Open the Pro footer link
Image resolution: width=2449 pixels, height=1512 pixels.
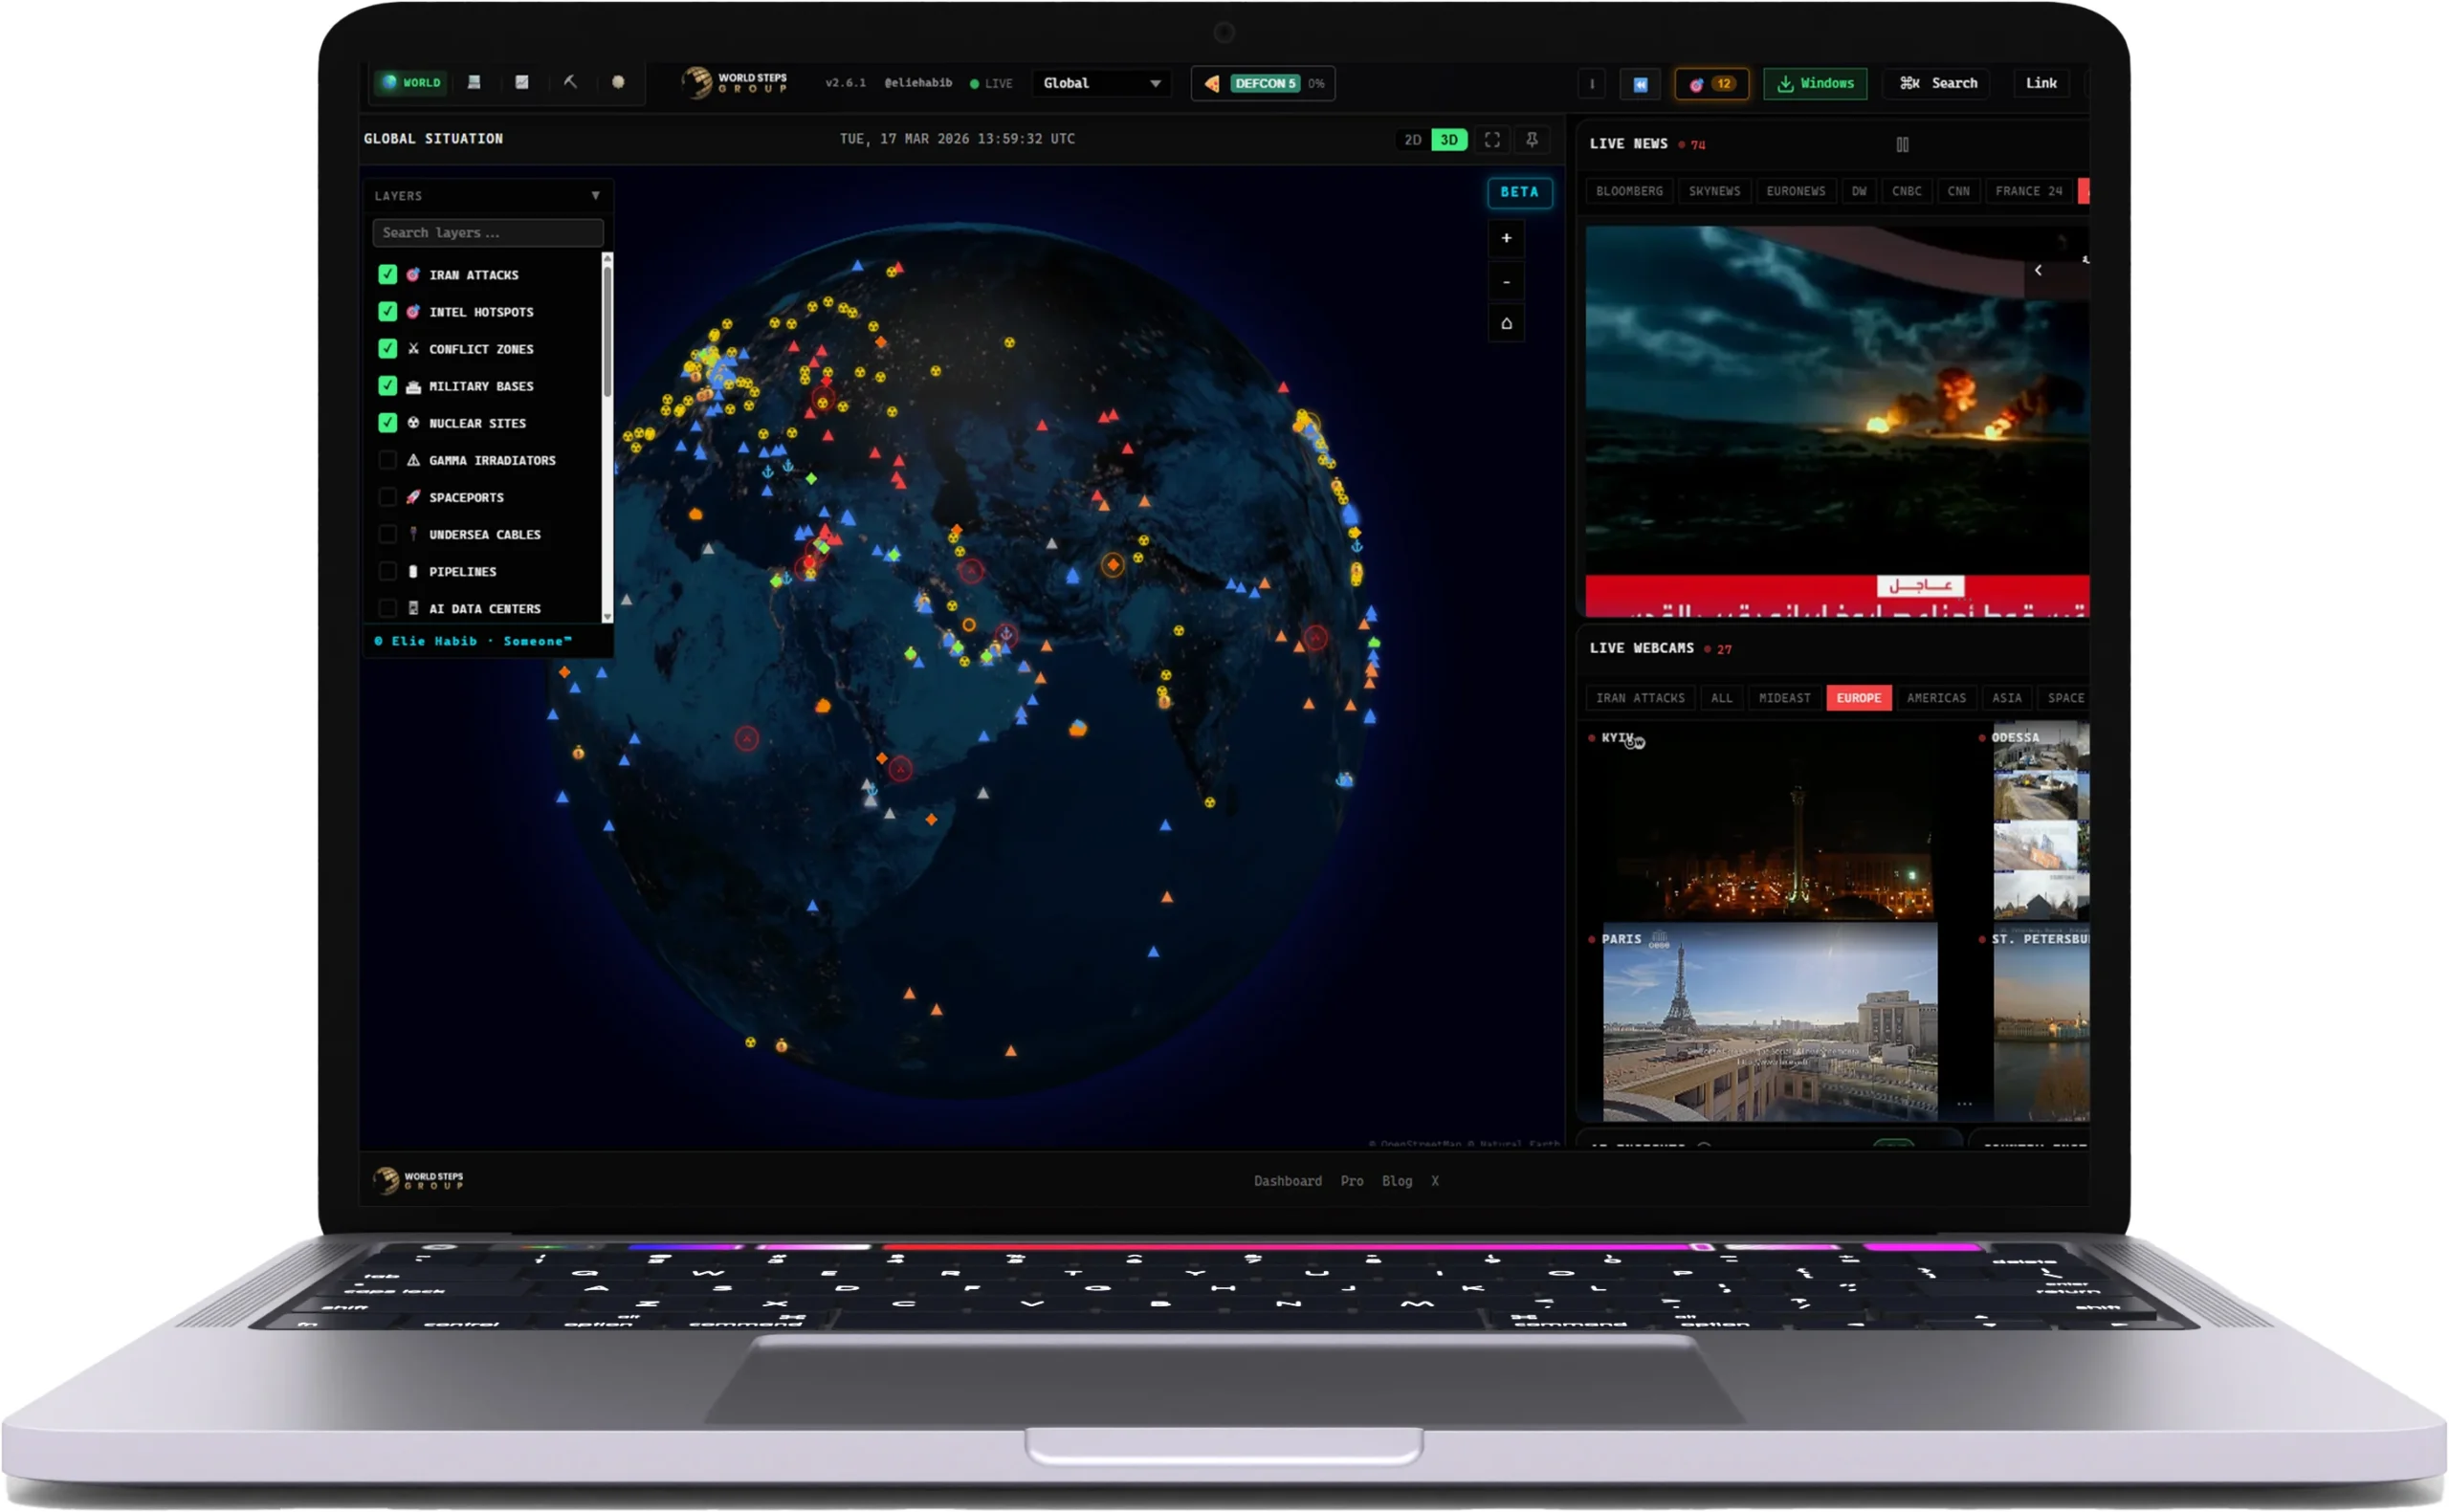click(x=1351, y=1181)
